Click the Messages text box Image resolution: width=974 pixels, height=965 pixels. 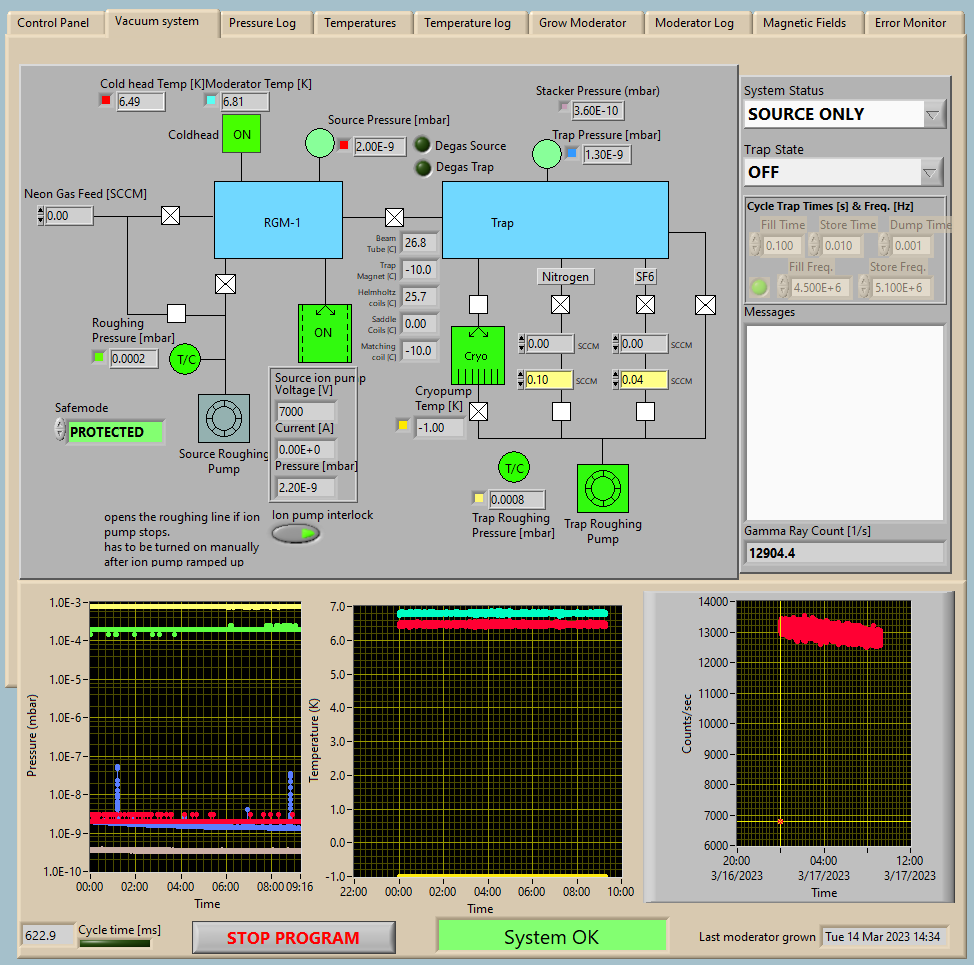tap(844, 423)
